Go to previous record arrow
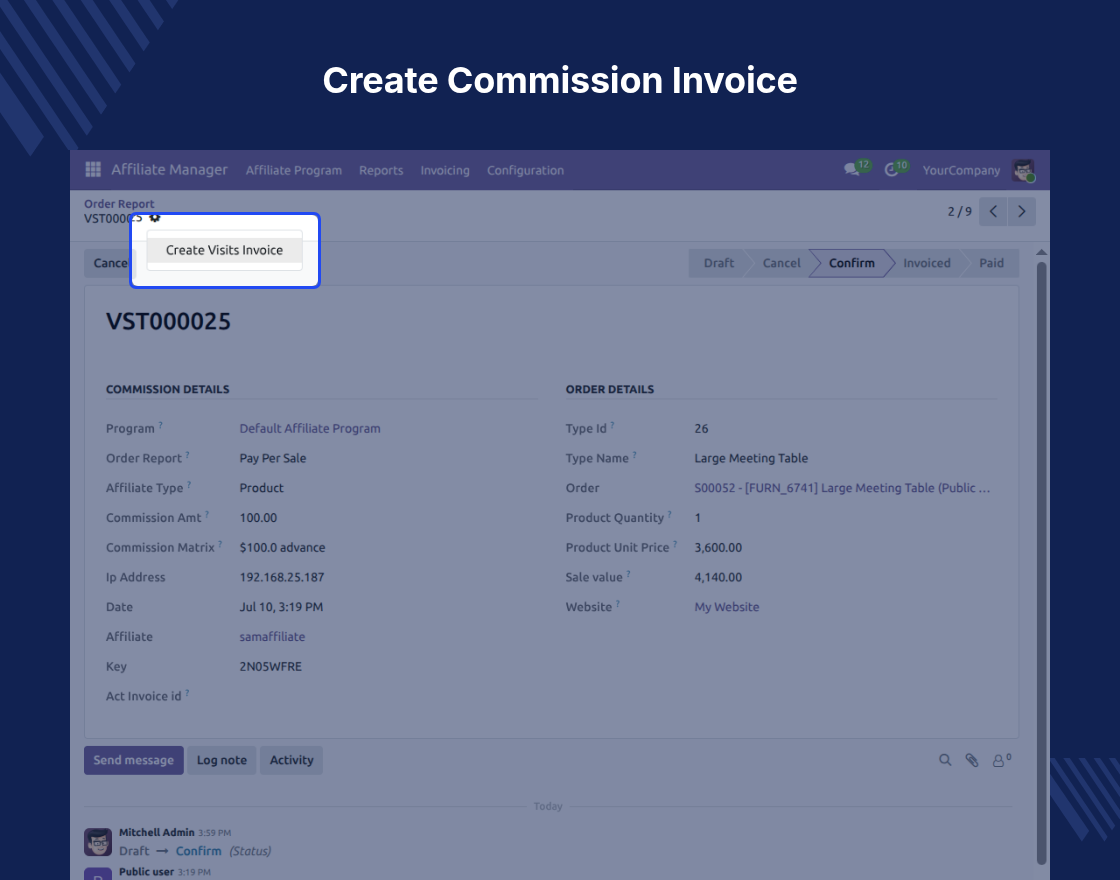The width and height of the screenshot is (1120, 880). pyautogui.click(x=993, y=211)
